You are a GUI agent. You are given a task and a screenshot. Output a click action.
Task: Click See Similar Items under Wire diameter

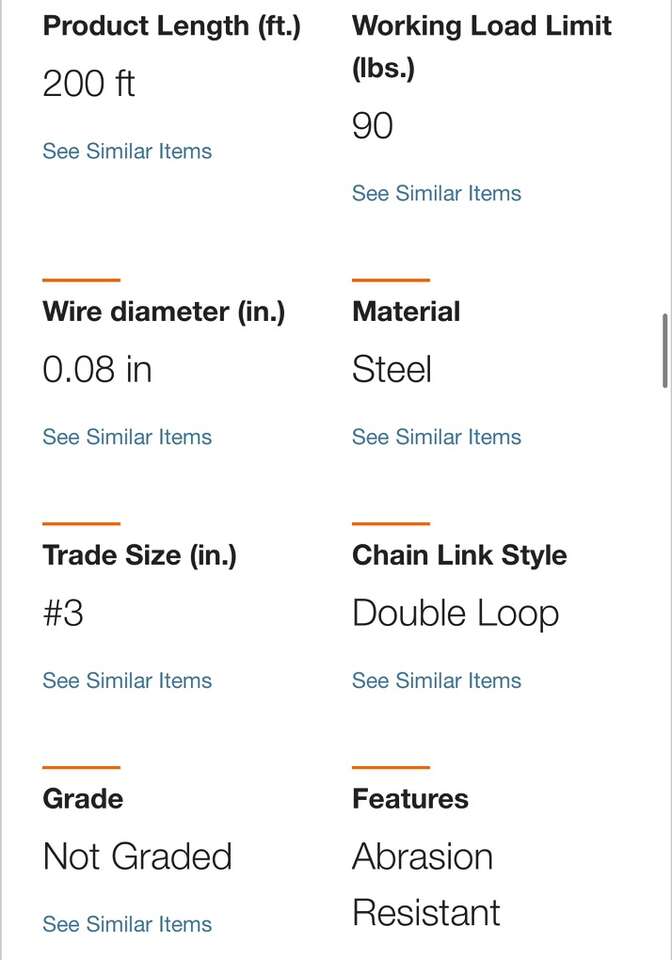coord(127,437)
